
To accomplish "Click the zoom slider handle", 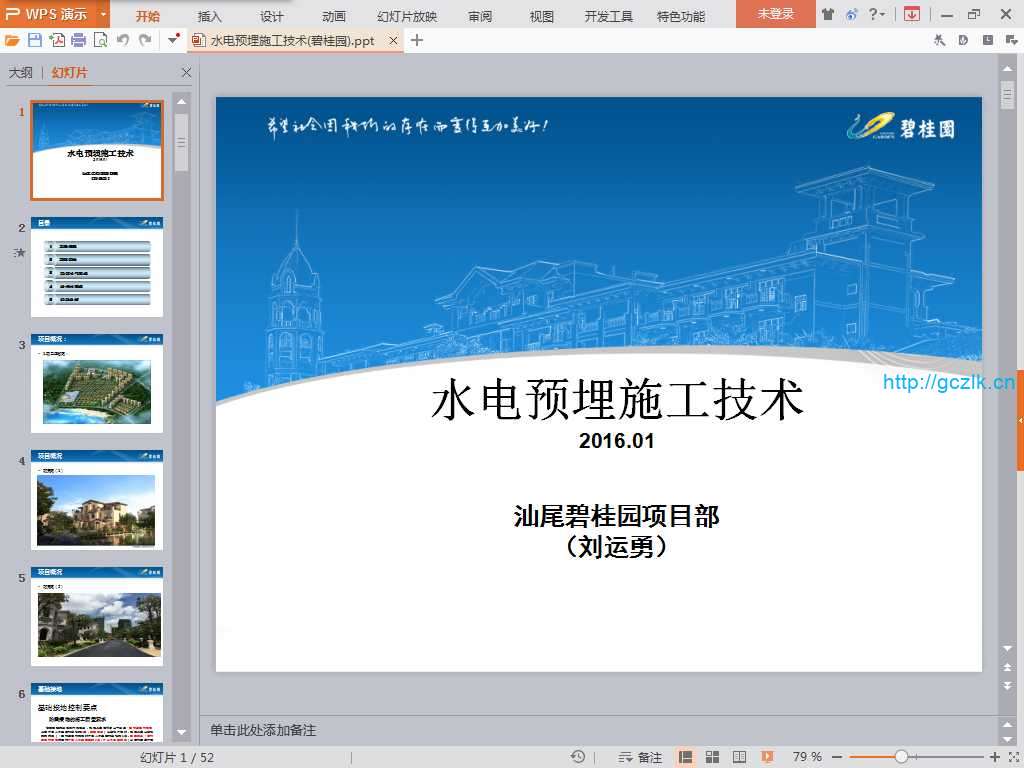I will pos(901,757).
